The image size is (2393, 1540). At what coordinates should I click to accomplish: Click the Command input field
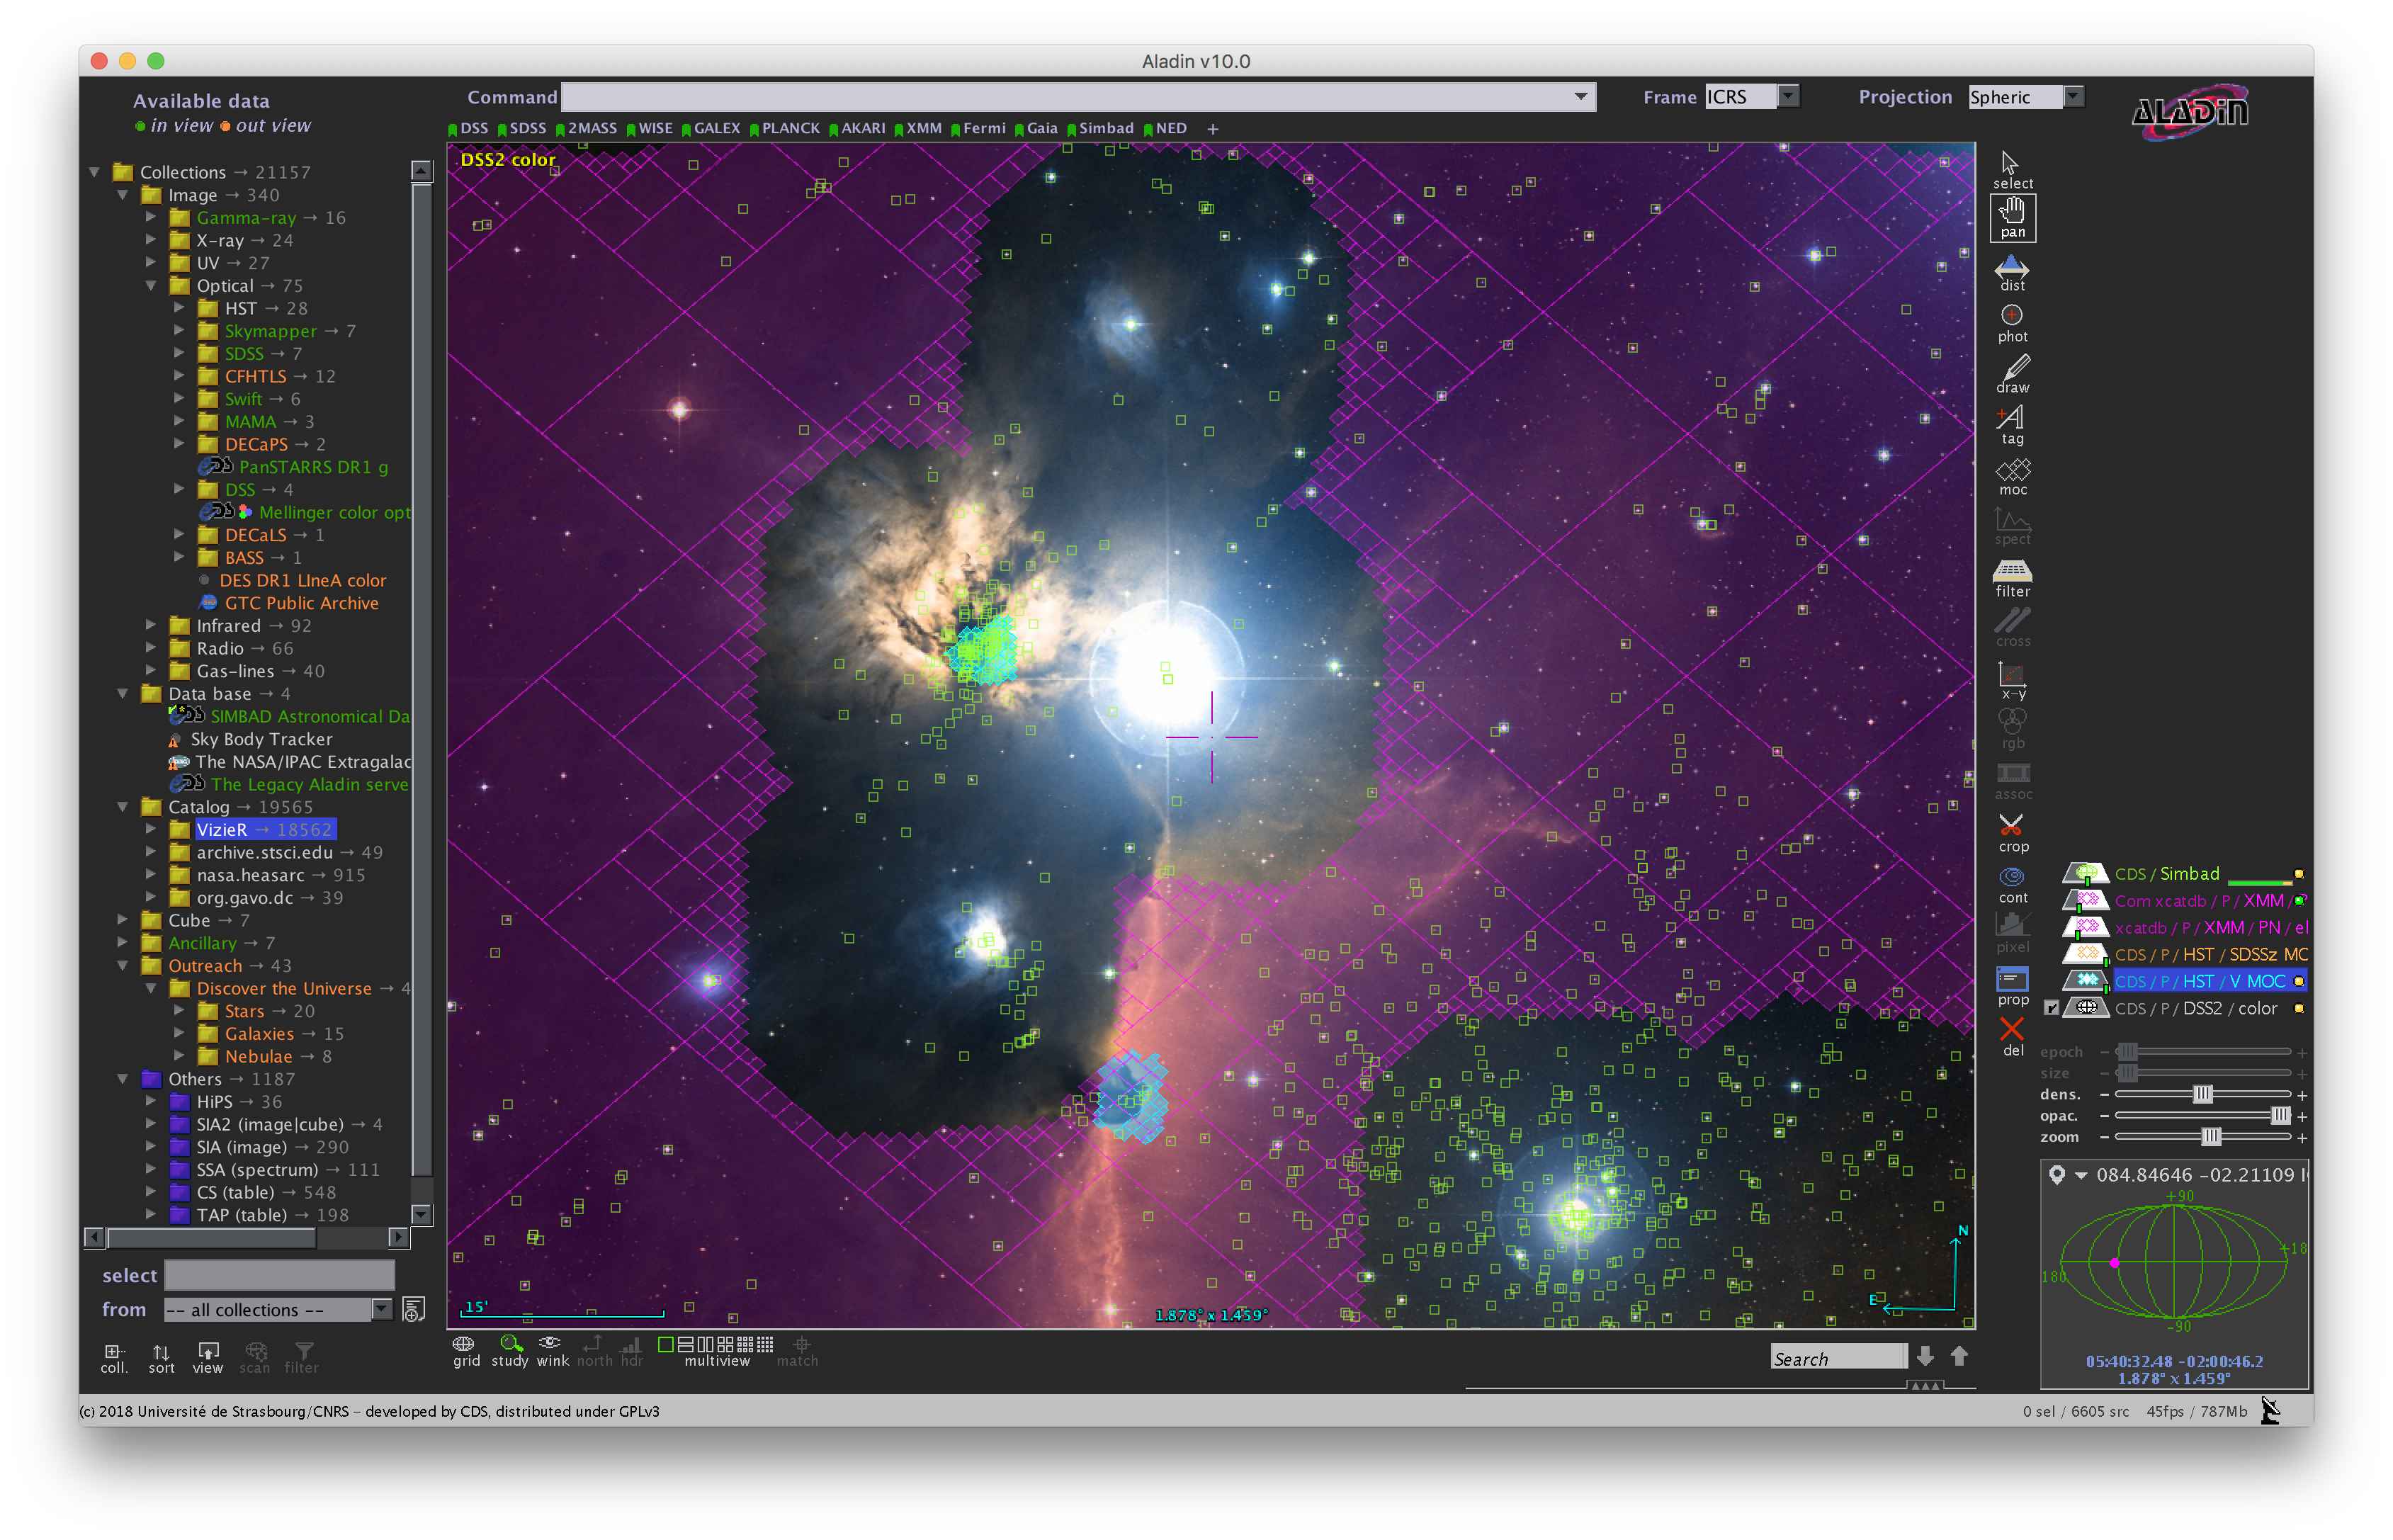click(x=1065, y=97)
